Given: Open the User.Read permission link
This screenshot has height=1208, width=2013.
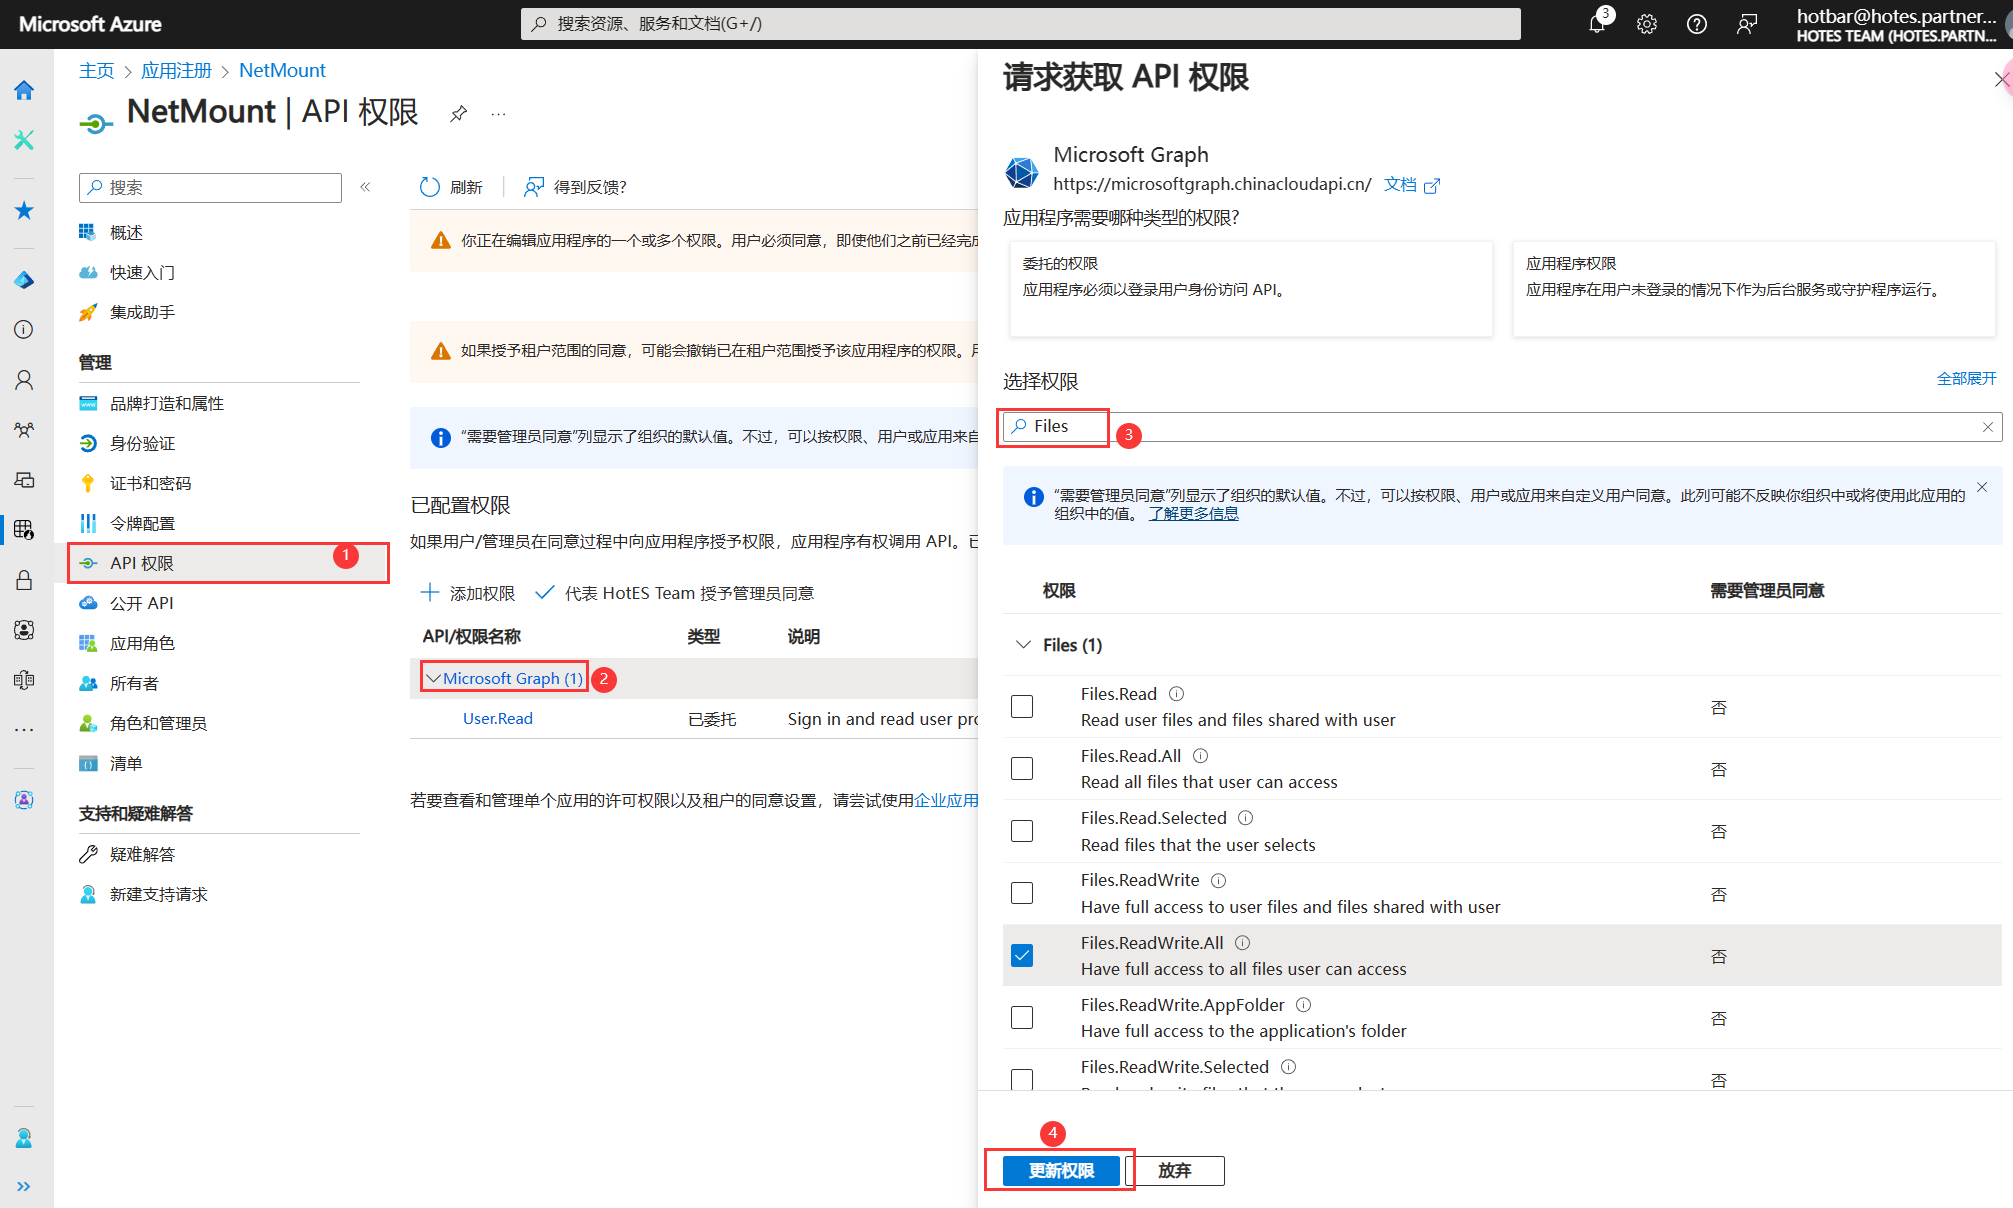Looking at the screenshot, I should (498, 719).
